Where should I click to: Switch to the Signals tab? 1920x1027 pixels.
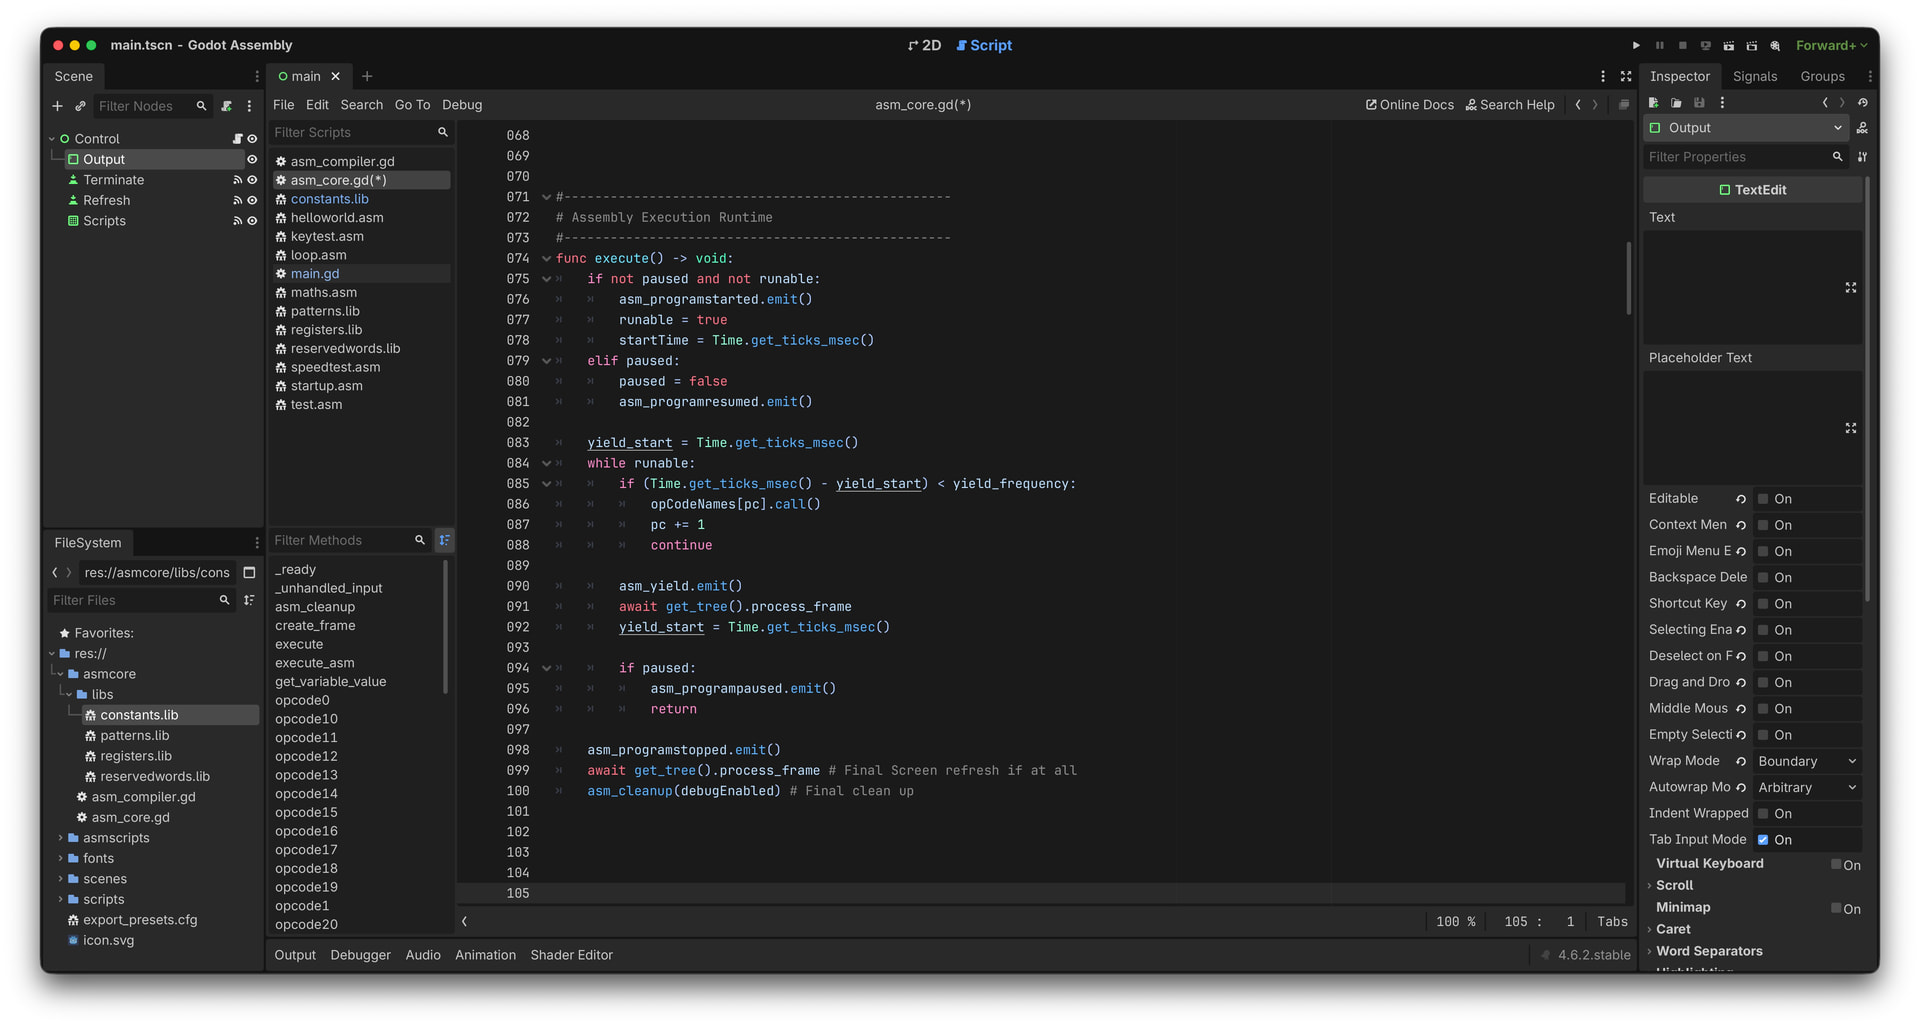pos(1754,76)
